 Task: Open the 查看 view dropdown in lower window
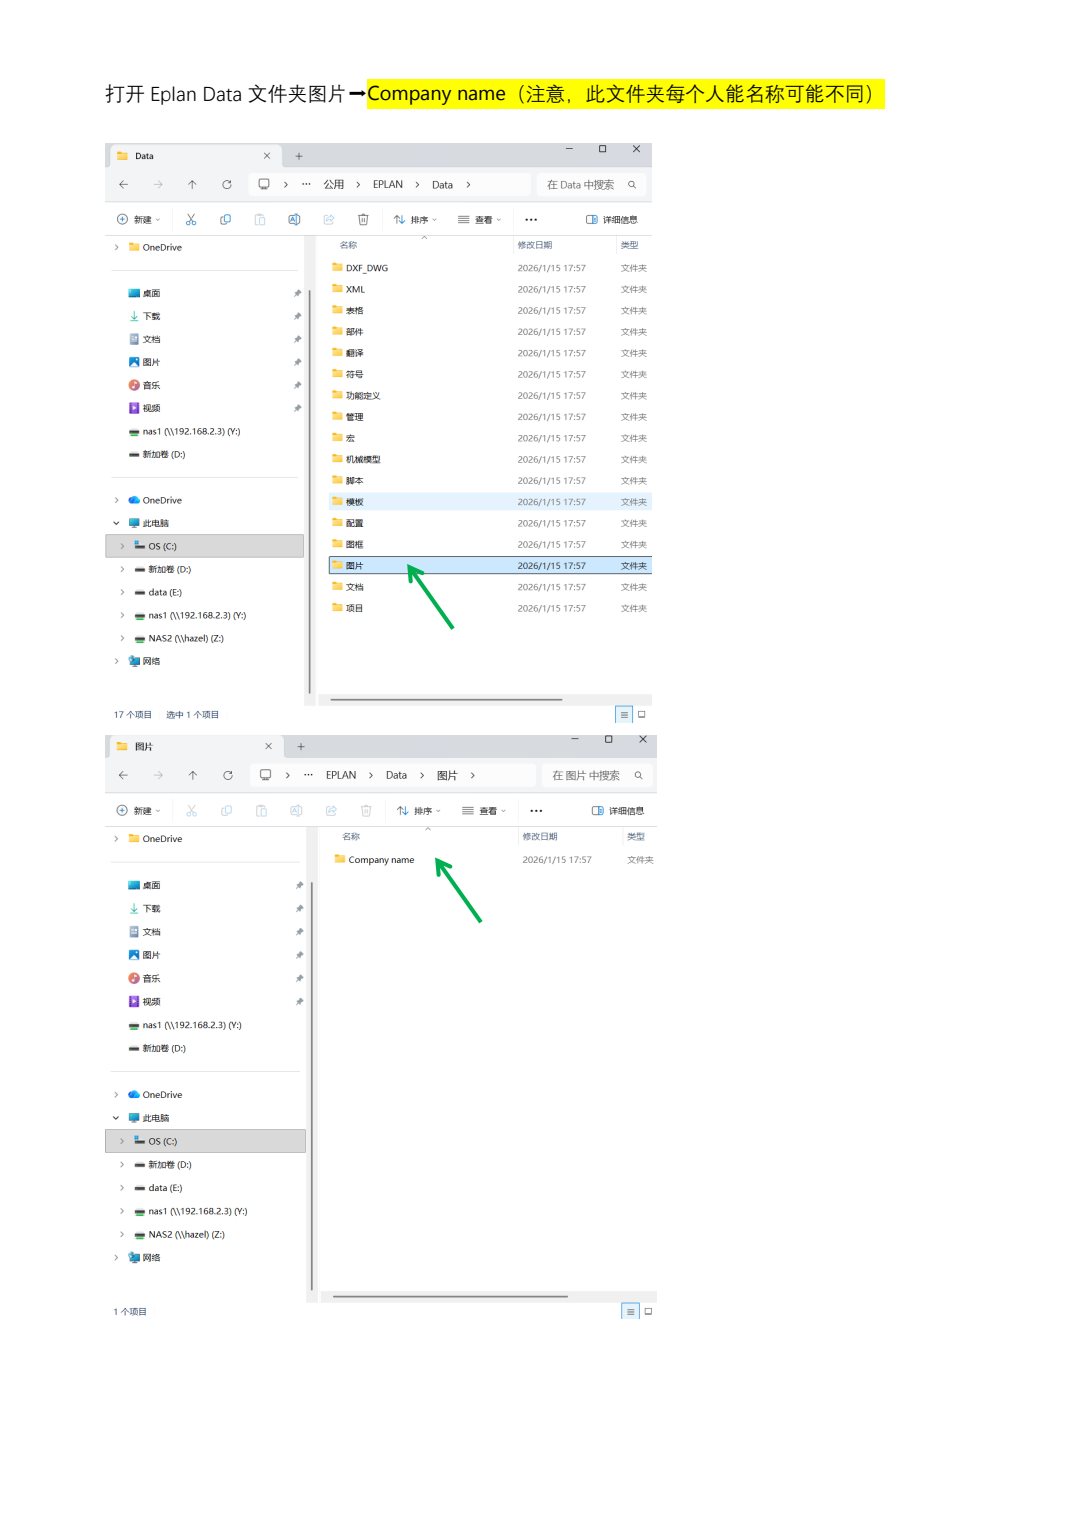[484, 810]
